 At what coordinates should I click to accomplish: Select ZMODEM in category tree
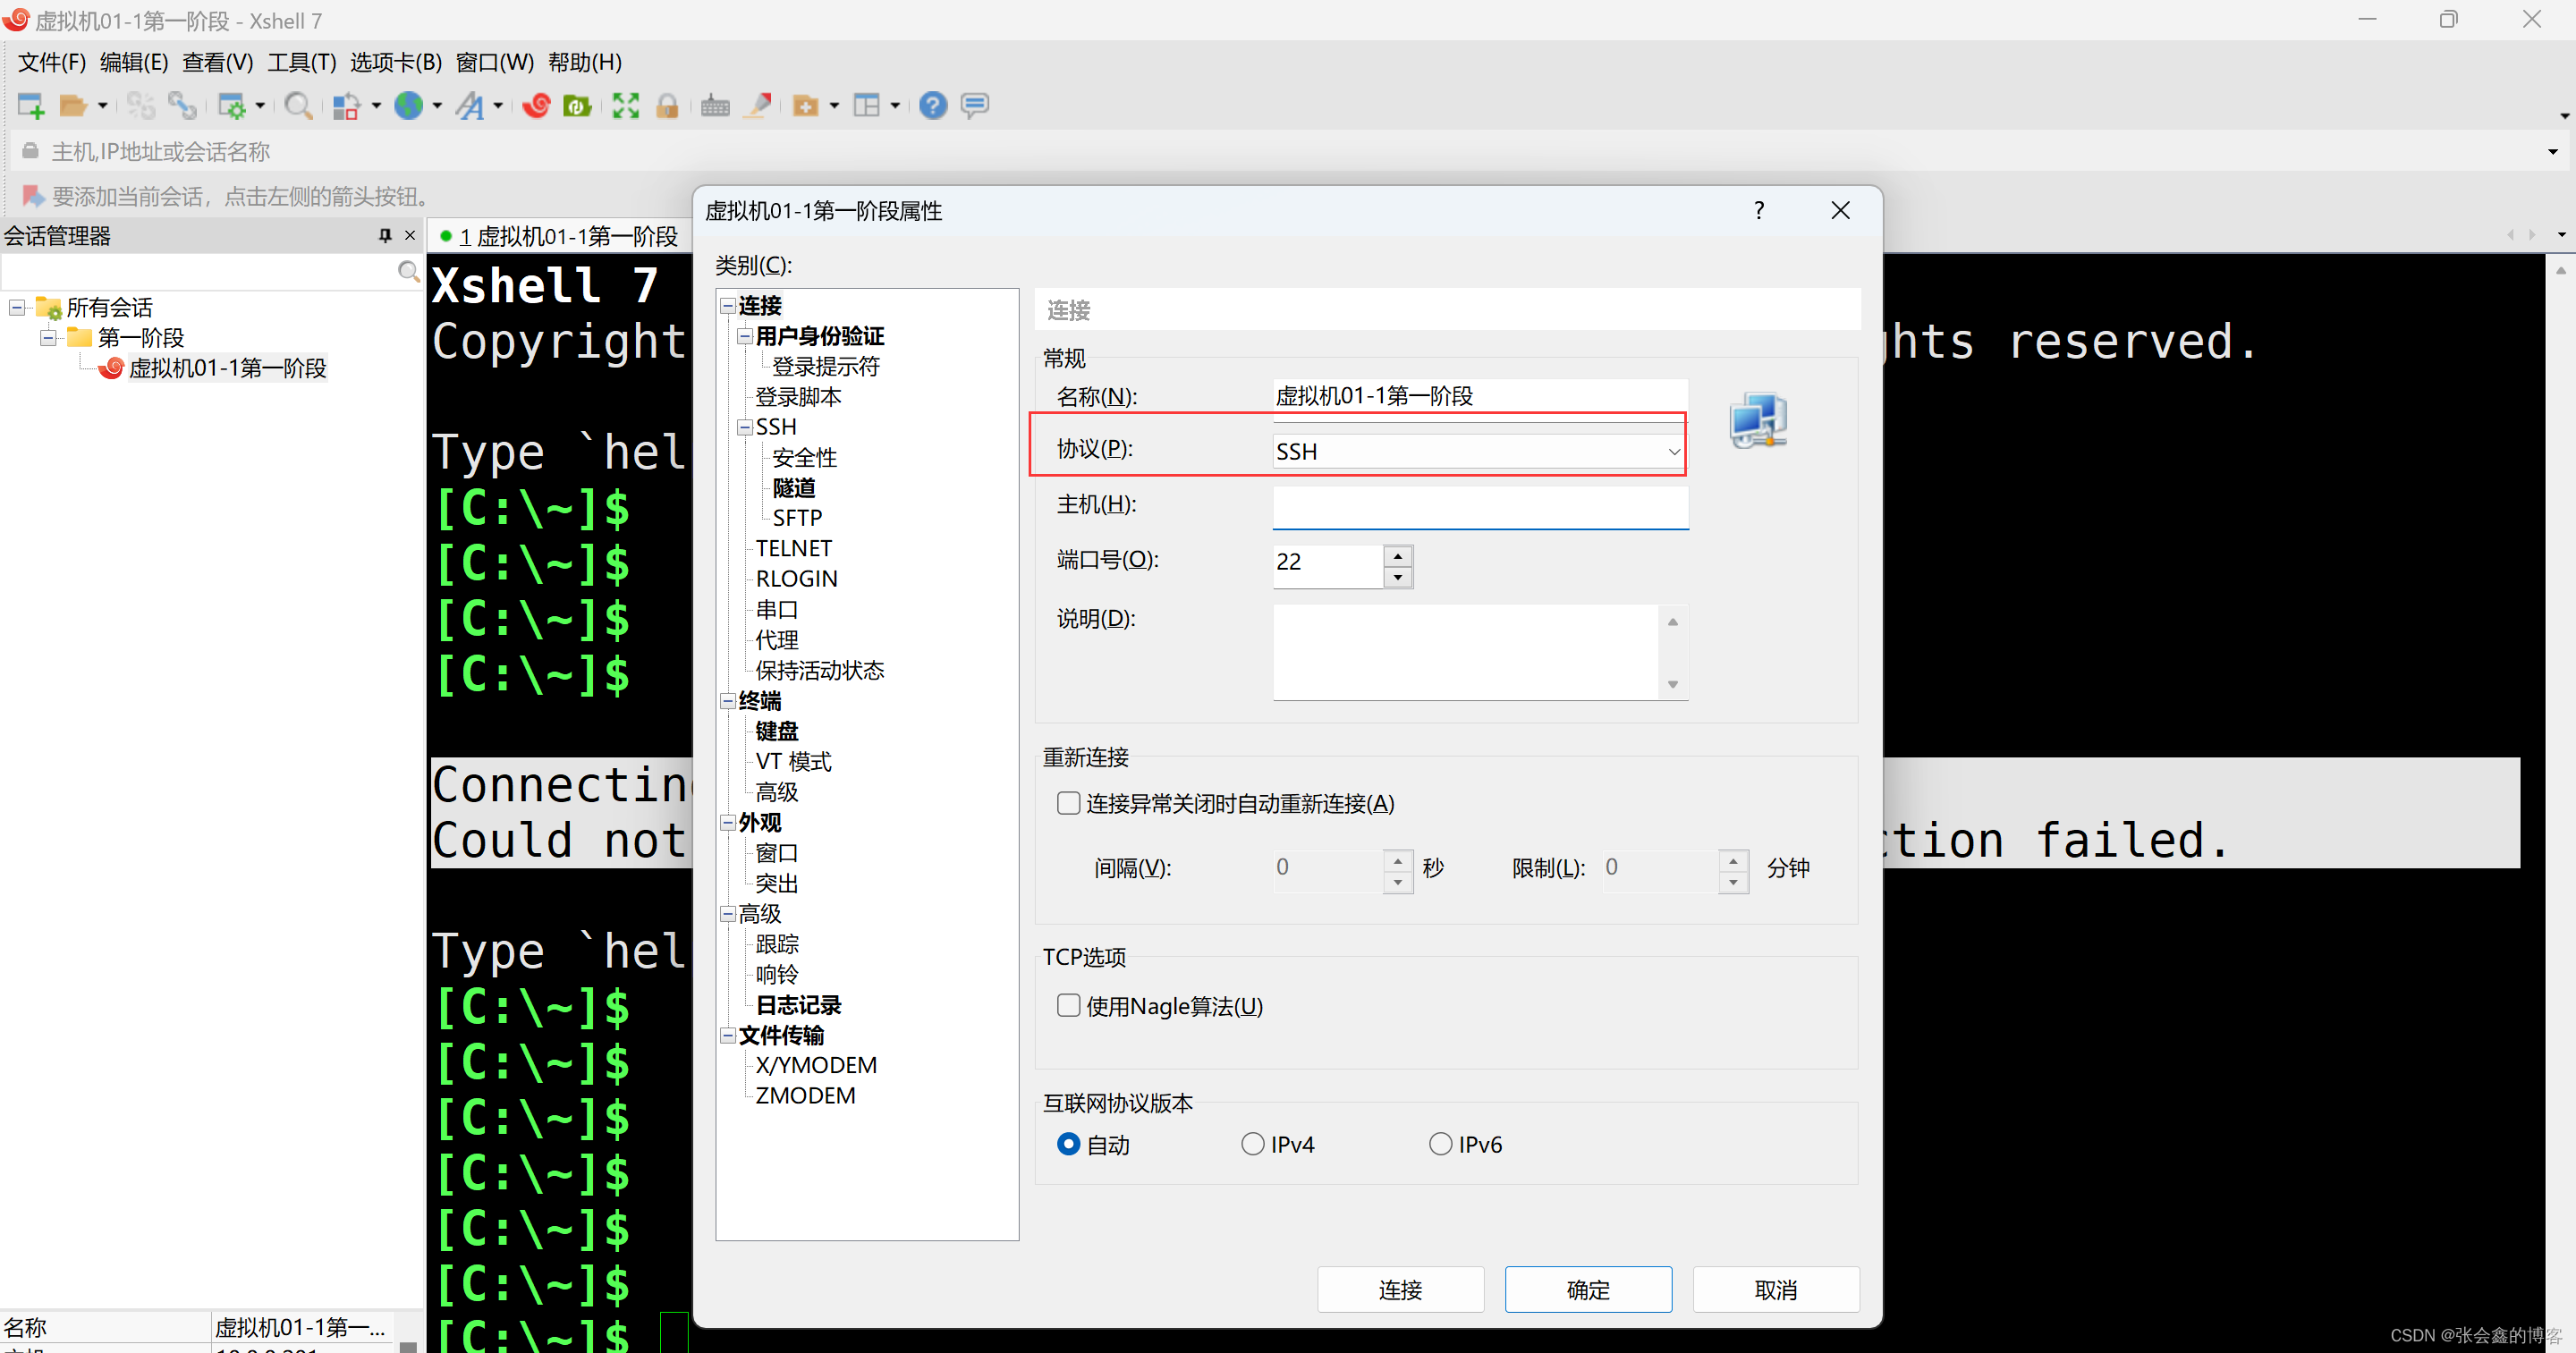(805, 1095)
